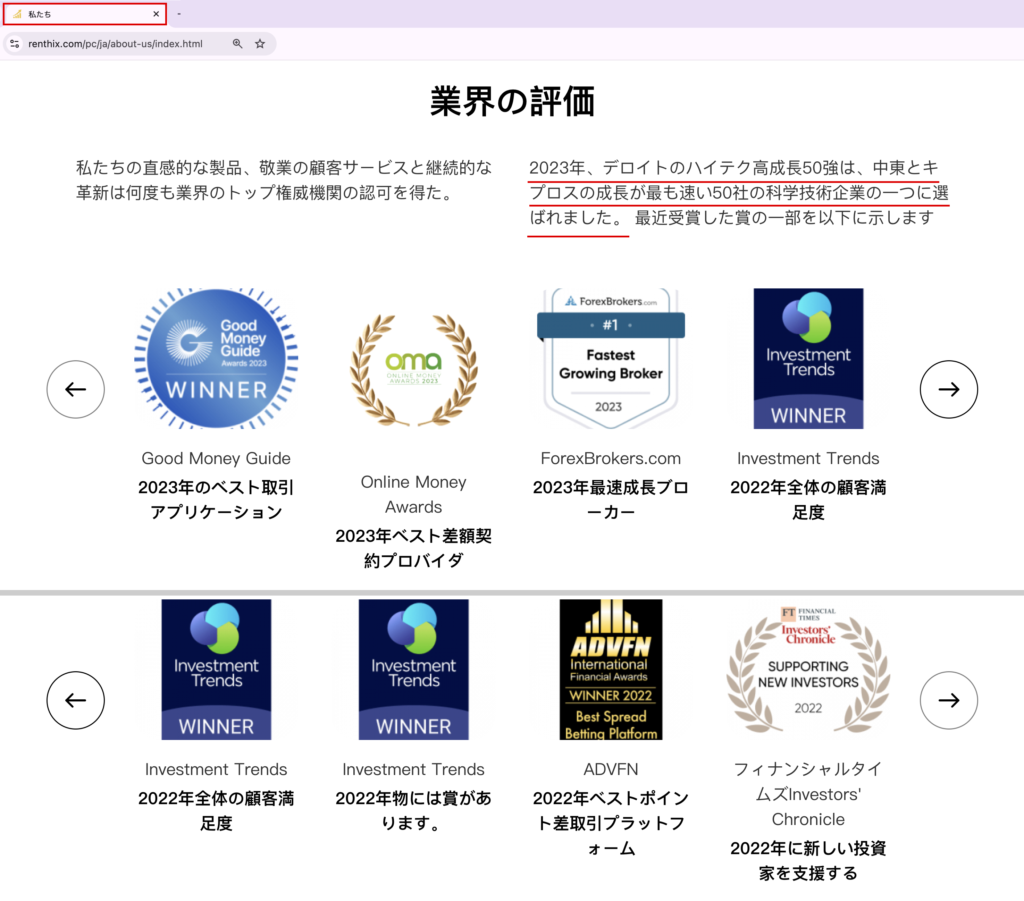This screenshot has height=901, width=1024.
Task: Click the ADVFN label text
Action: click(611, 769)
